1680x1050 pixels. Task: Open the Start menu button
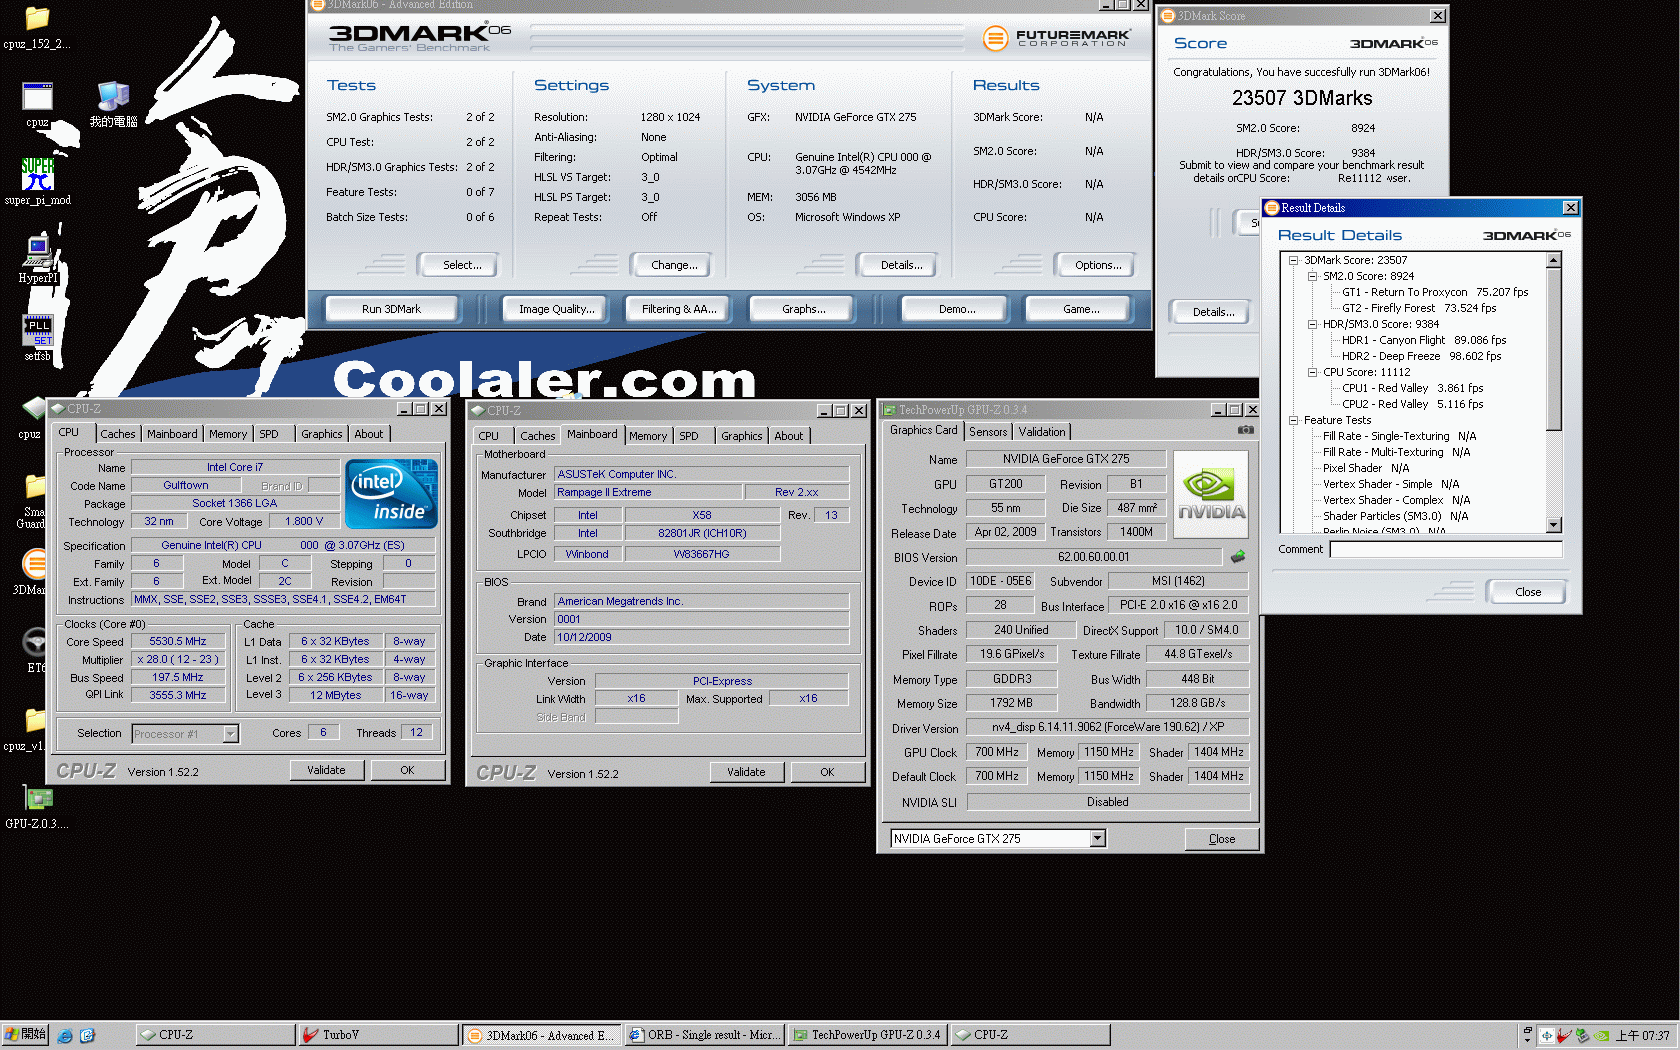pos(25,1035)
